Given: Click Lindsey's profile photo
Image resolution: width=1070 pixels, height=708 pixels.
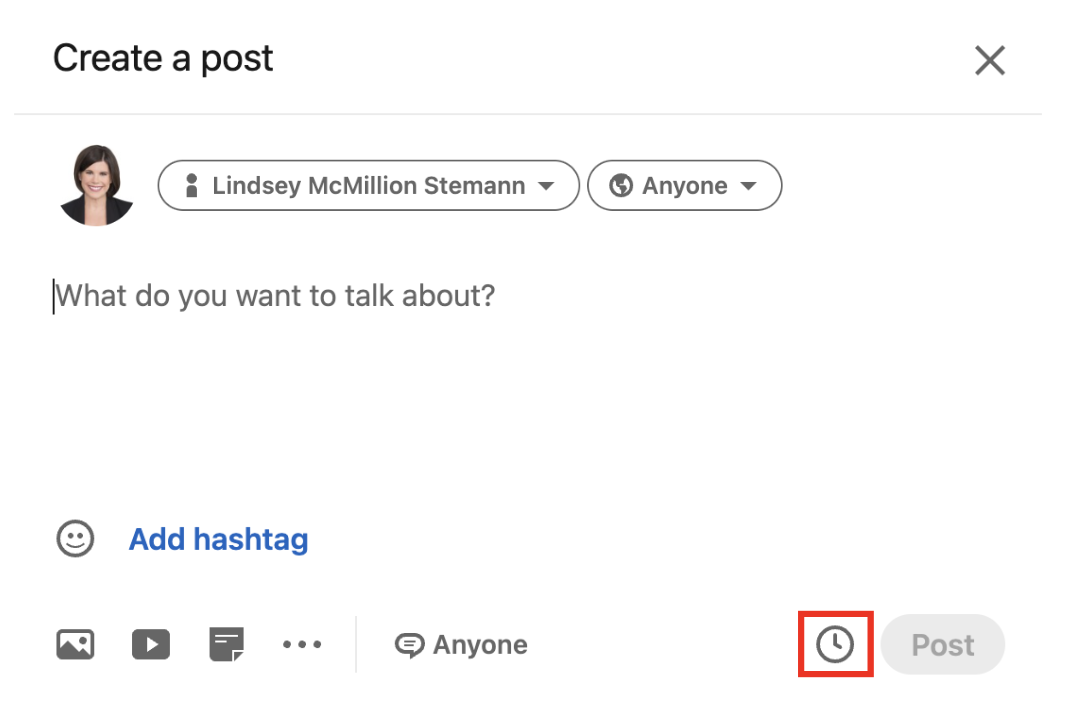Looking at the screenshot, I should [x=96, y=186].
